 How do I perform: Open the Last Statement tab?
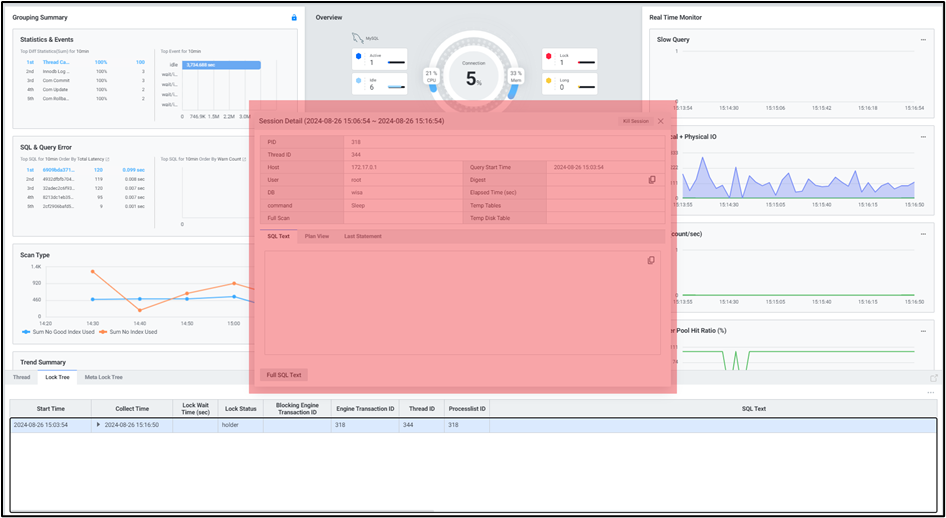(362, 237)
